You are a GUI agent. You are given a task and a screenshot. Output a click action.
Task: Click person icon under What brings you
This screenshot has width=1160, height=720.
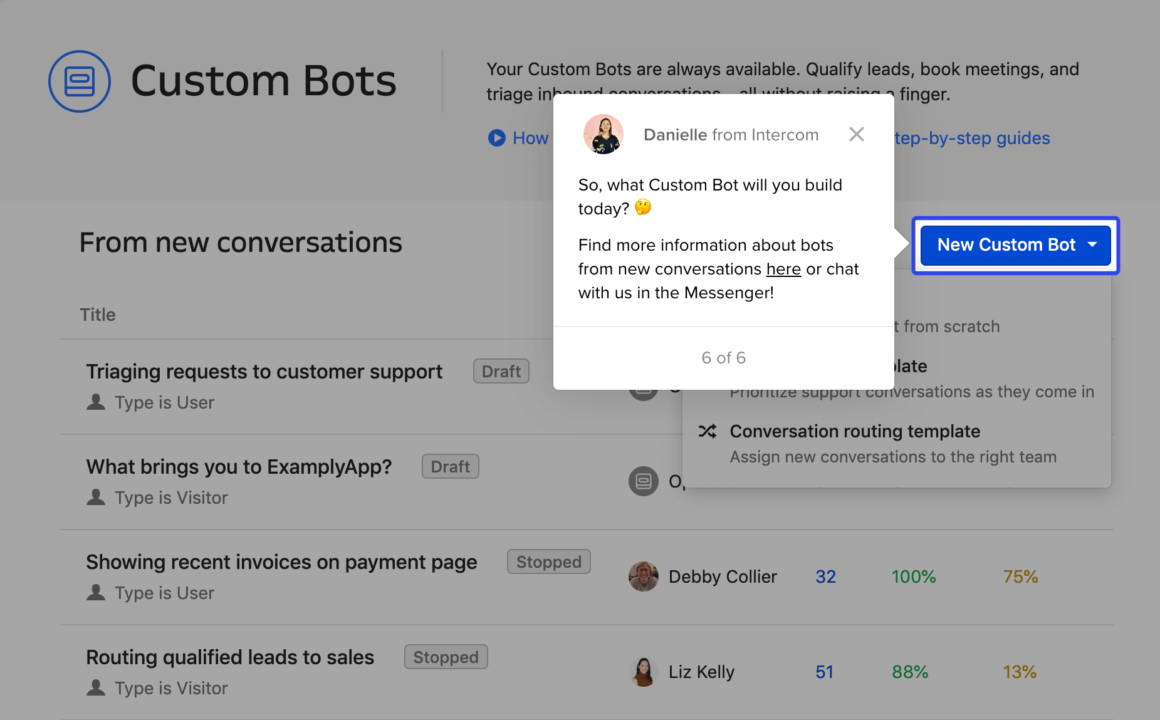click(x=95, y=497)
